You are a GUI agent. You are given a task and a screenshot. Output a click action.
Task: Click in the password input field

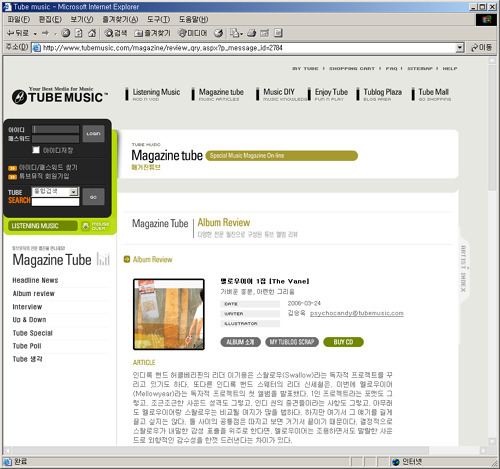[x=56, y=139]
